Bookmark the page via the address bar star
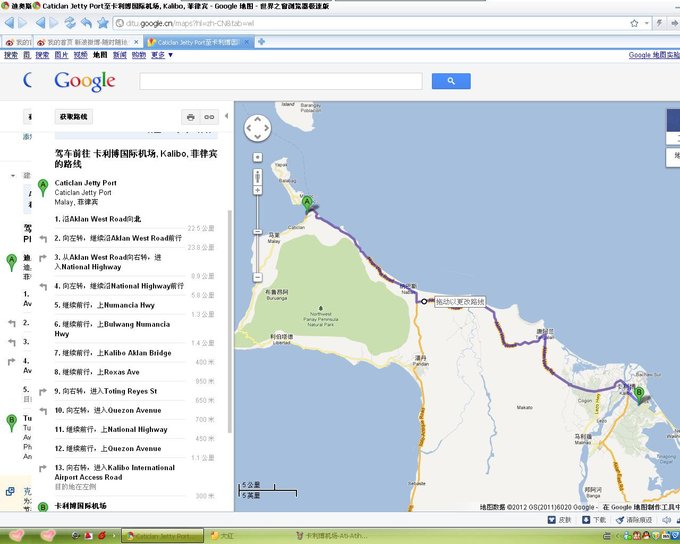Image resolution: width=680 pixels, height=544 pixels. click(x=634, y=23)
